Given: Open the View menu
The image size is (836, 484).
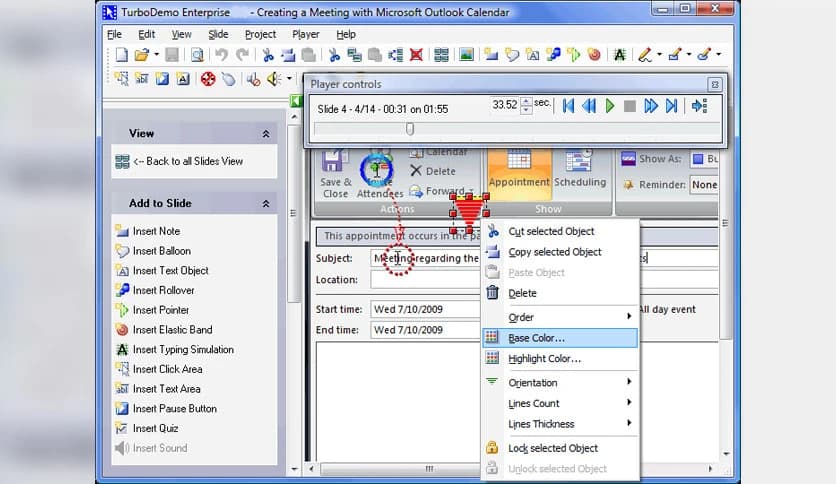Looking at the screenshot, I should click(x=181, y=34).
